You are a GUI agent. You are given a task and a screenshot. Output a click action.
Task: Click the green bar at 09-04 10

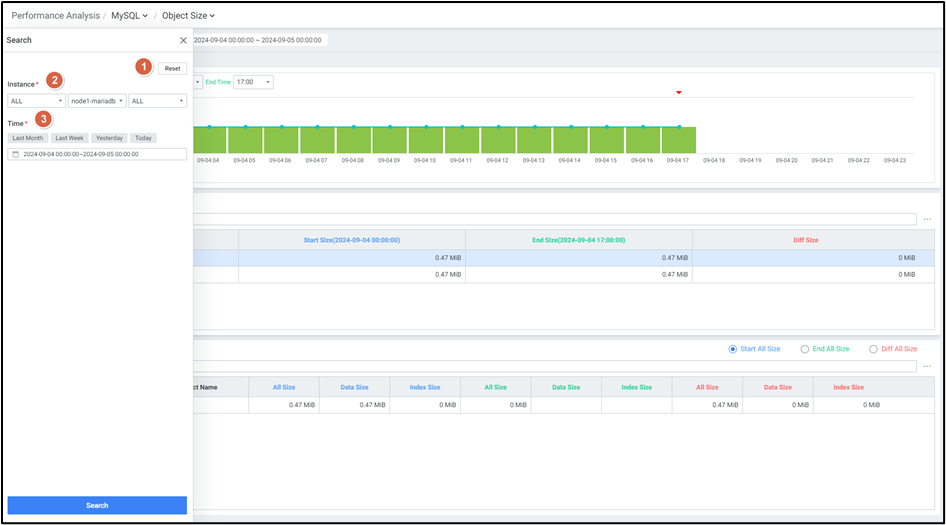pos(426,140)
